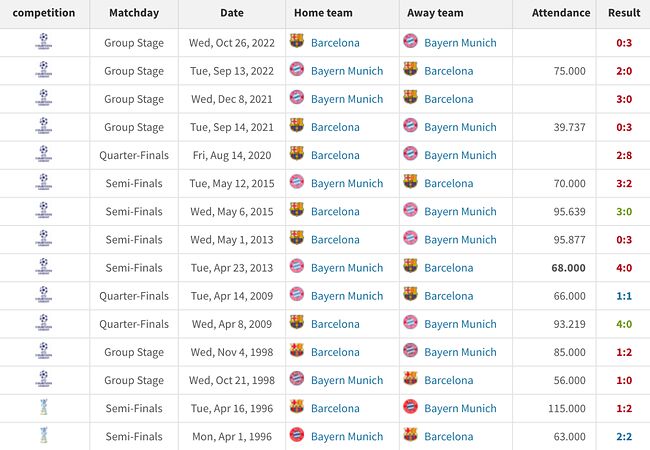Click UEFA Cup trophy icon for Apr 16, 1996
Image resolution: width=650 pixels, height=450 pixels.
coord(44,407)
